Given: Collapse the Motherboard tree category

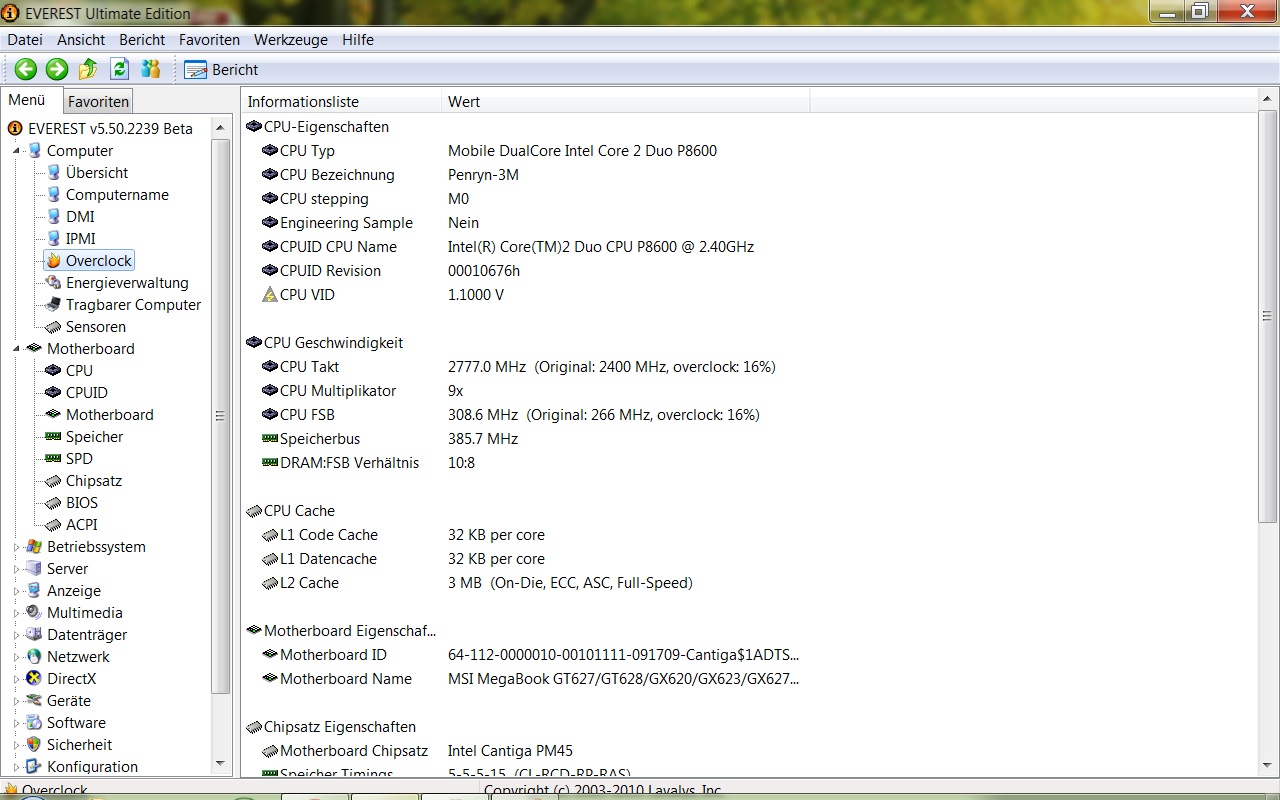Looking at the screenshot, I should [x=17, y=349].
